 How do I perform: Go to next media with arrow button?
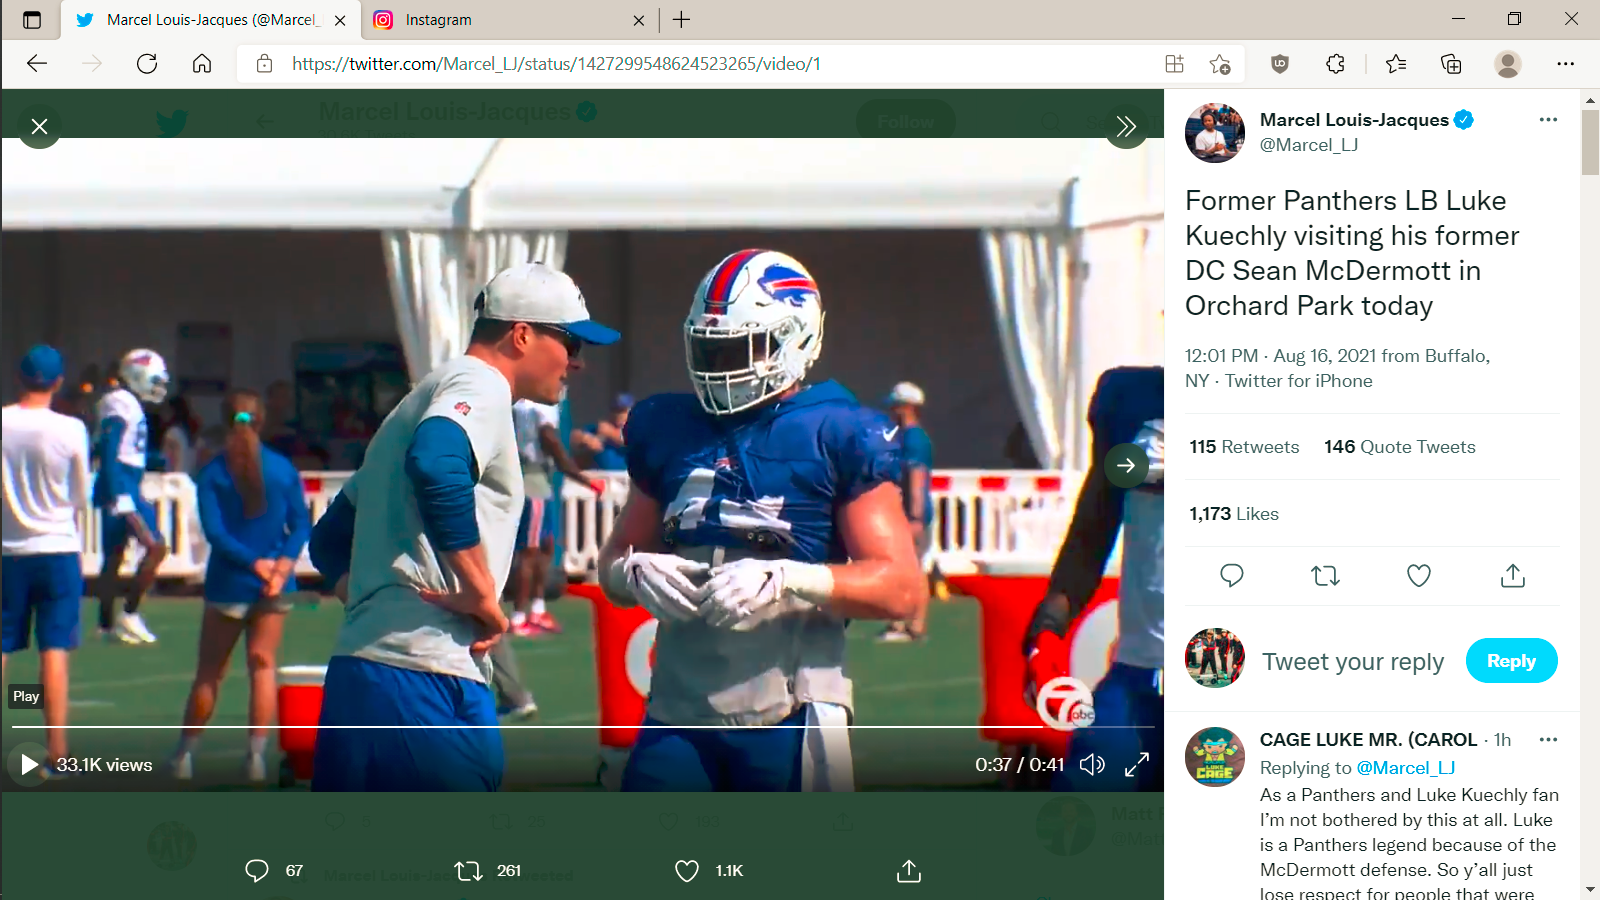point(1126,465)
